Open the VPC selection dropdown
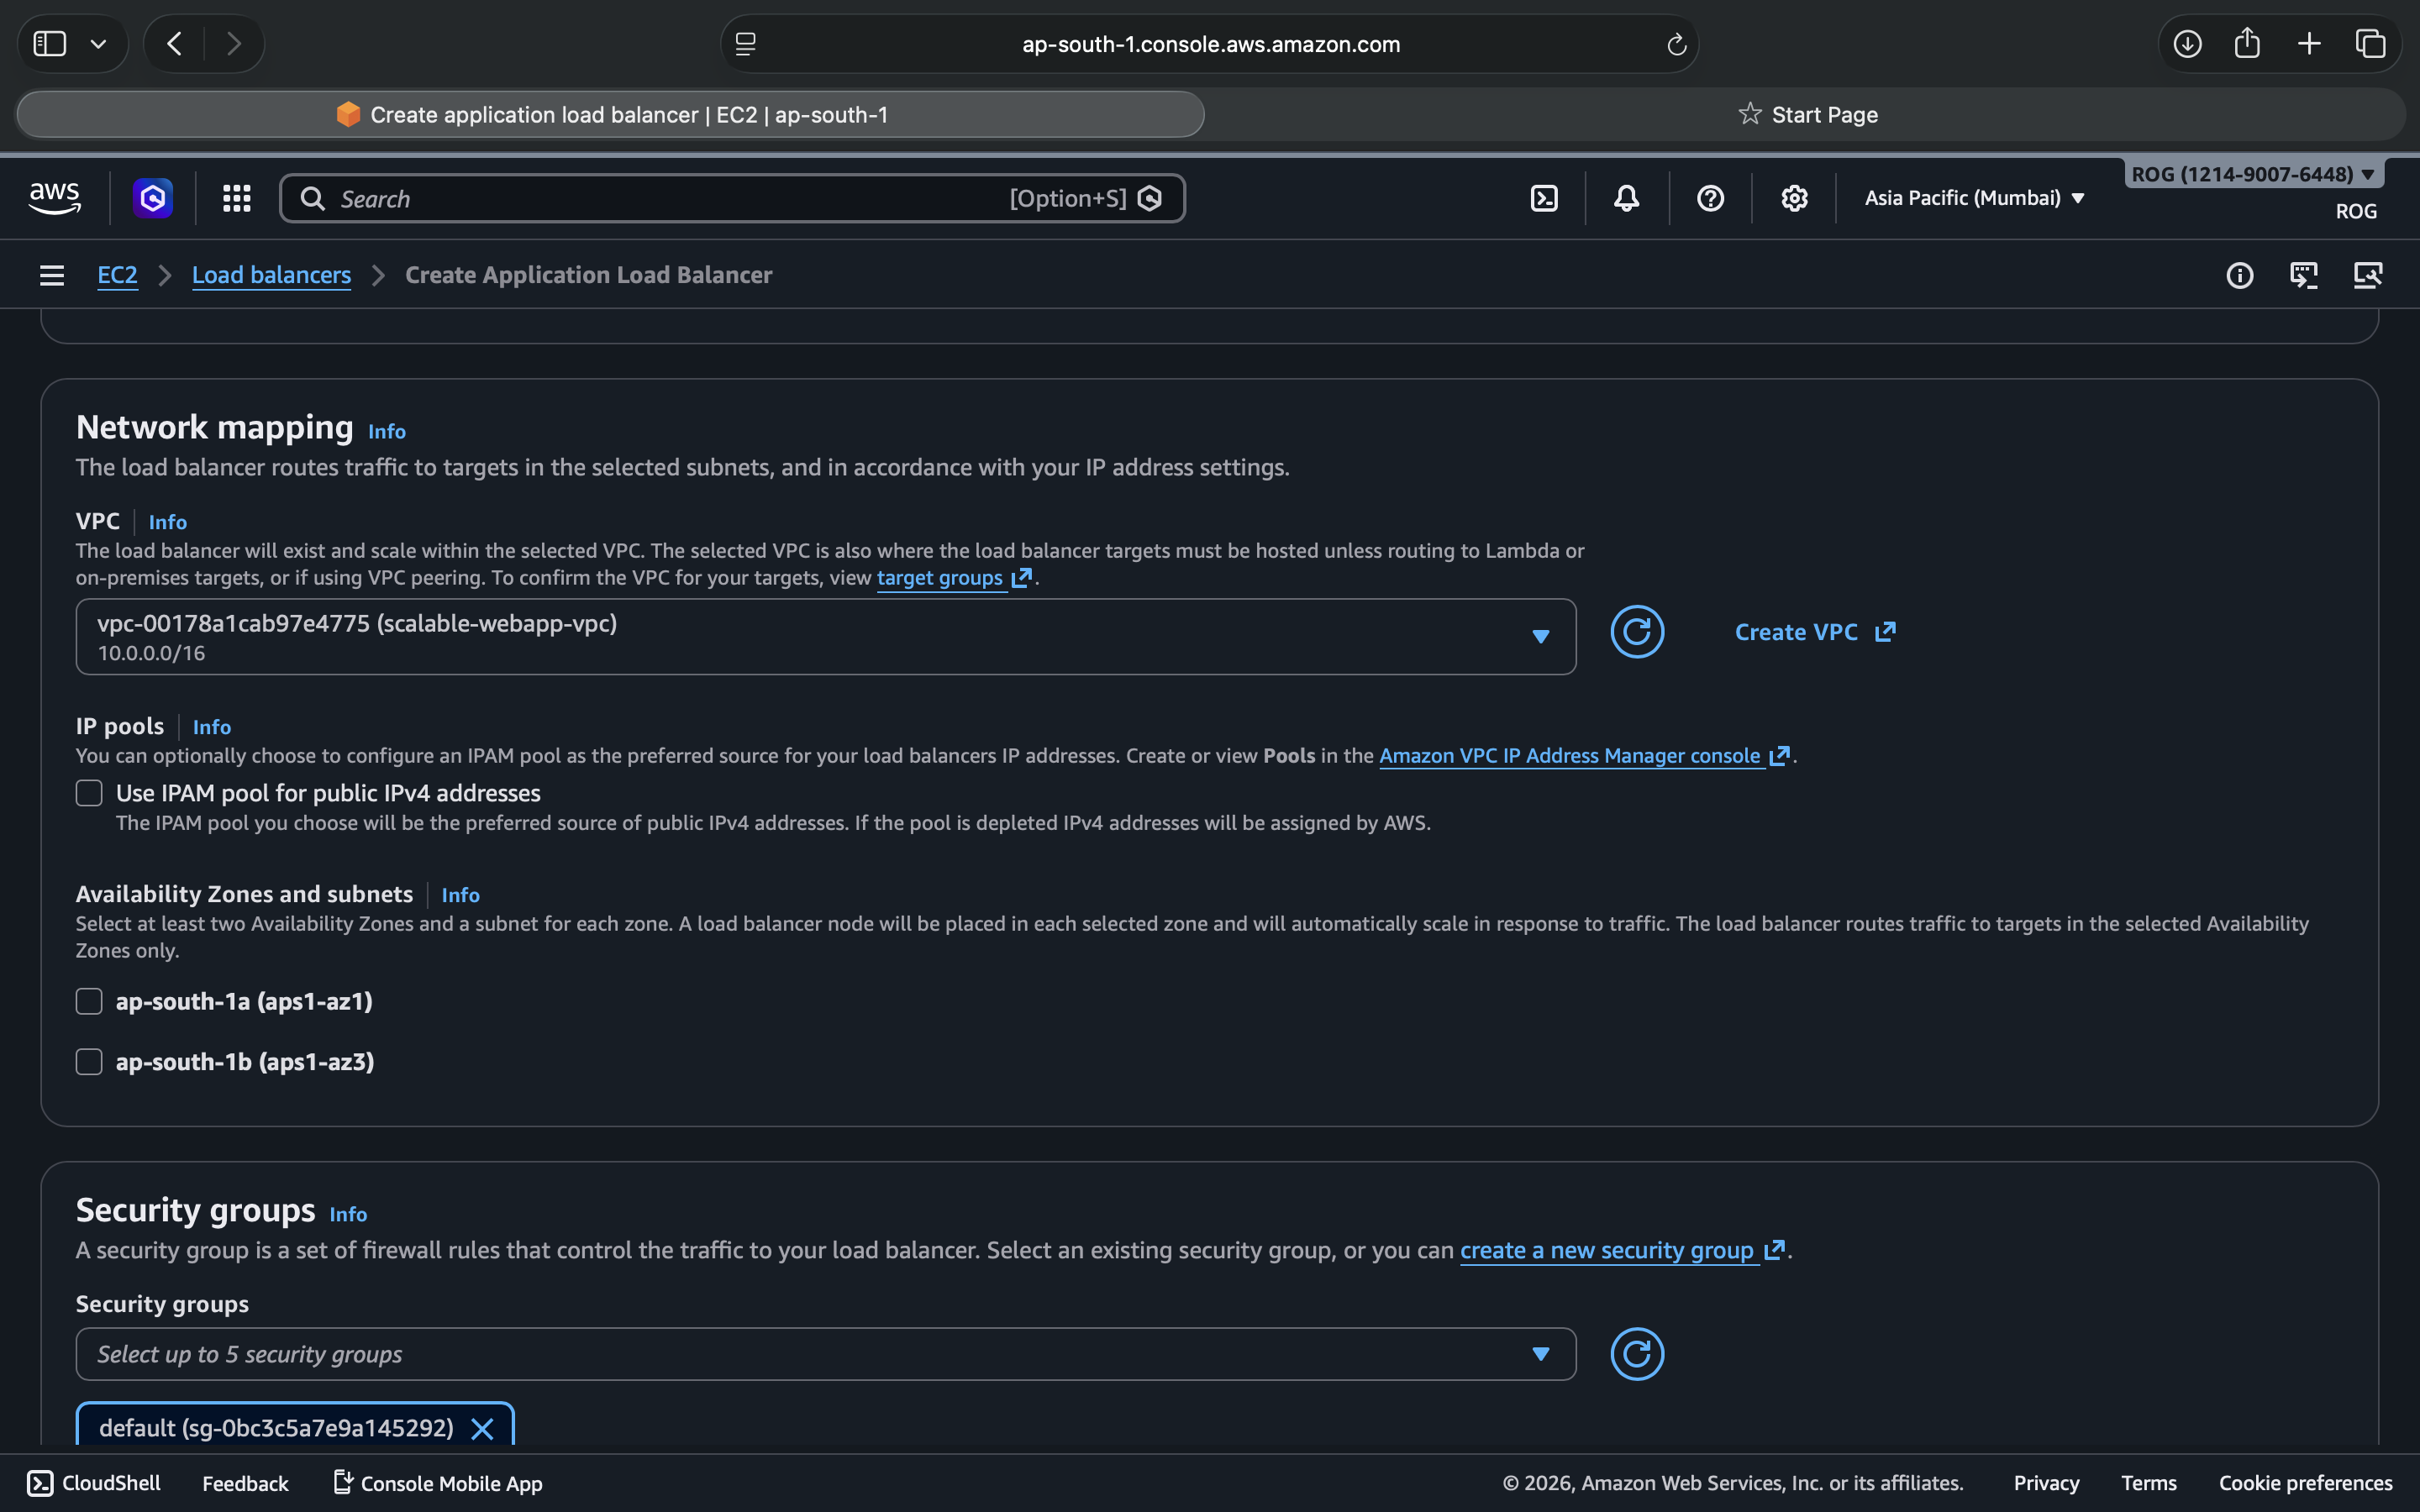Screen dimensions: 2420x1512 point(825,636)
